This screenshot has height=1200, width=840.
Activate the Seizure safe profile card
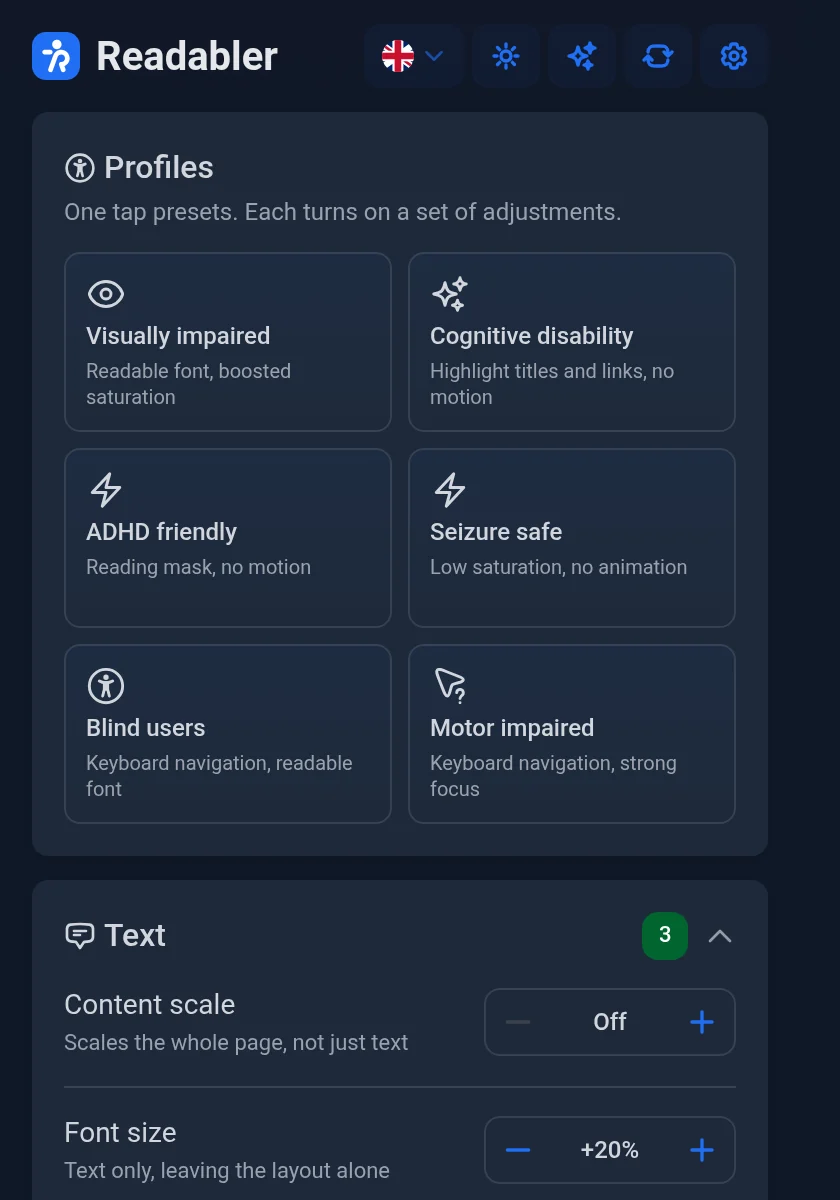coord(572,538)
